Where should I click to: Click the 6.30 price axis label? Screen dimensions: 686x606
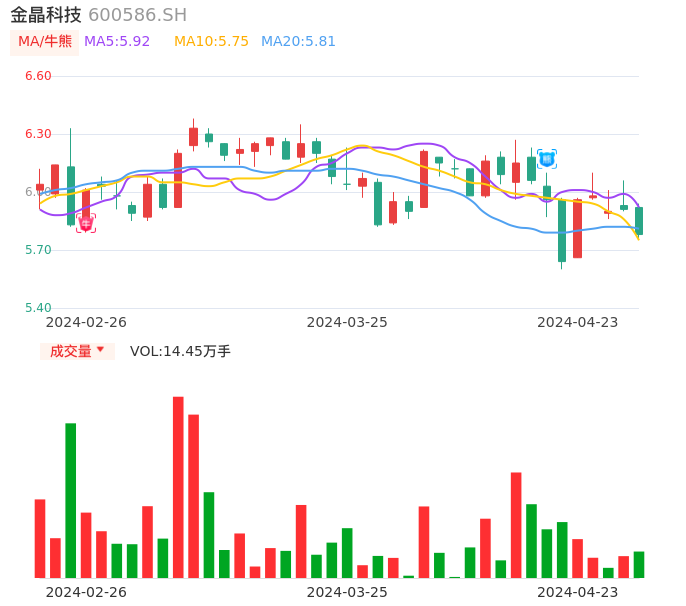coord(38,134)
